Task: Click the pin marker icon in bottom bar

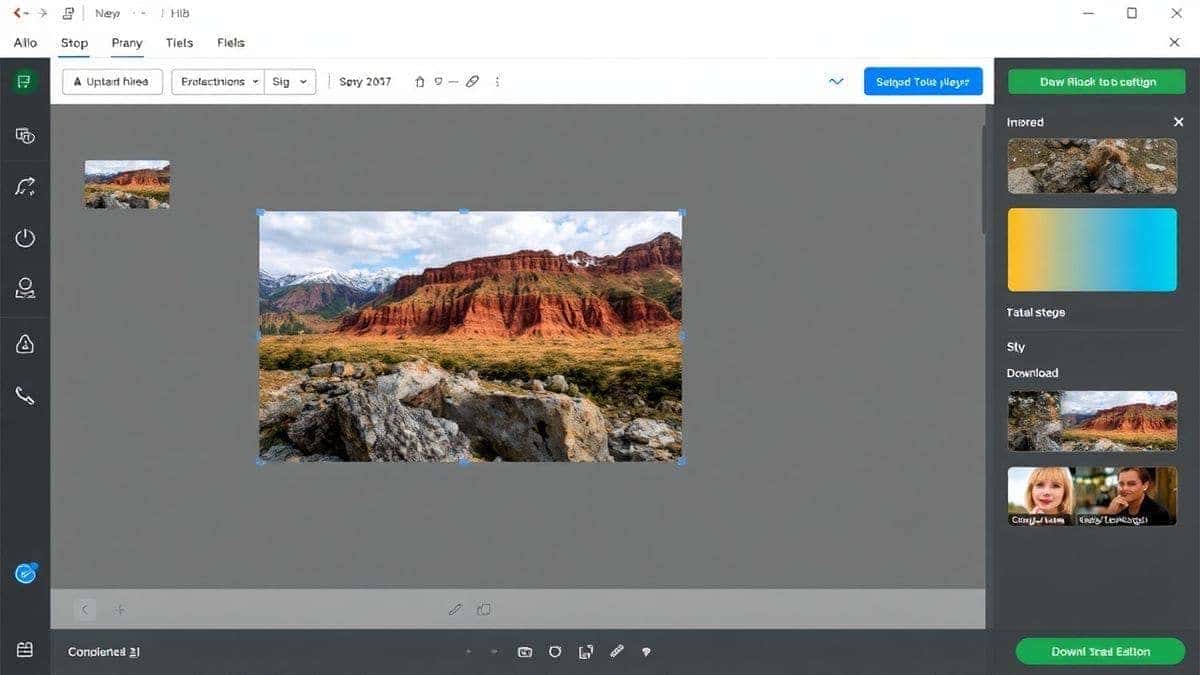Action: tap(646, 652)
